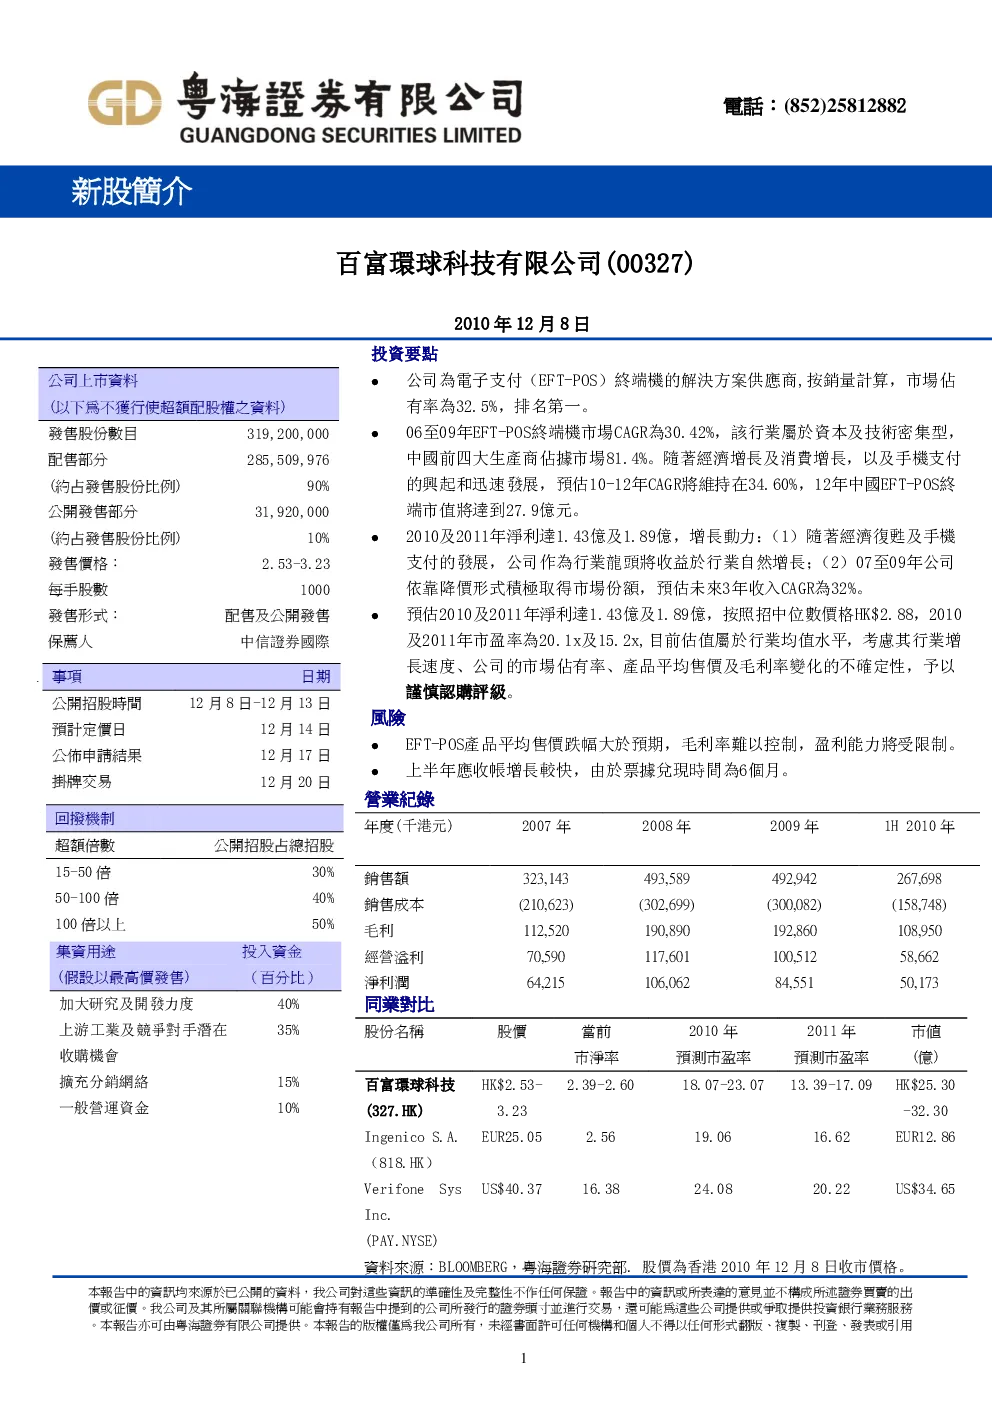Select title 百富環球科技有限公司(00327)

pyautogui.click(x=515, y=263)
